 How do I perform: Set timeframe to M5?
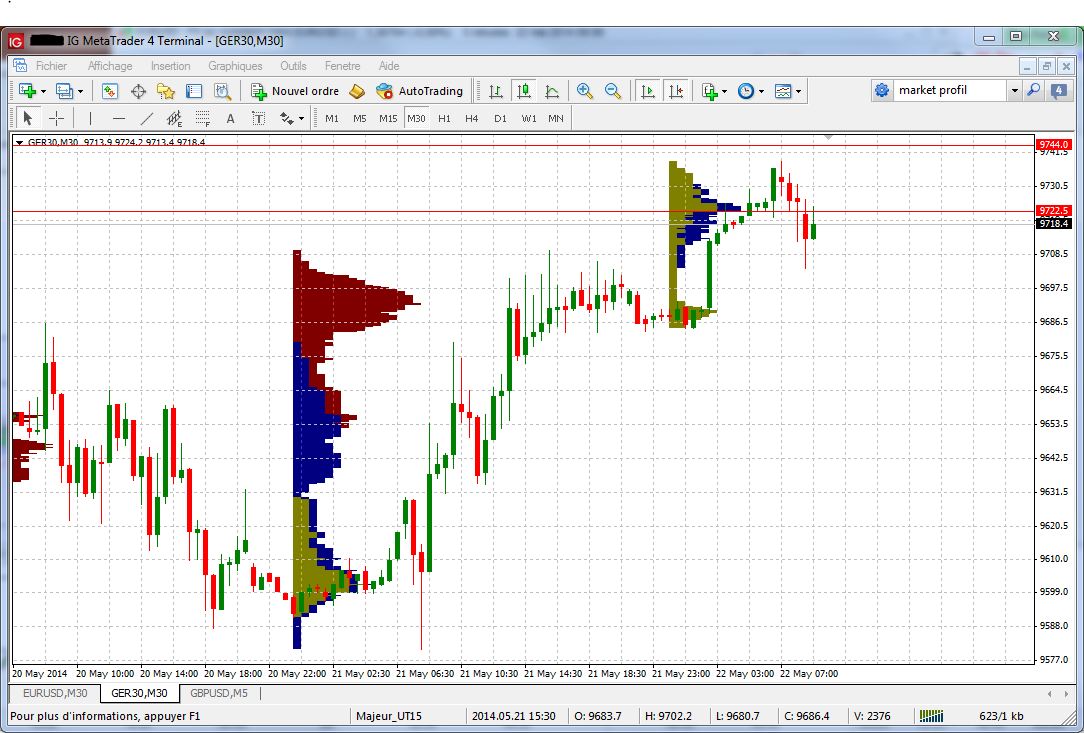[x=359, y=118]
